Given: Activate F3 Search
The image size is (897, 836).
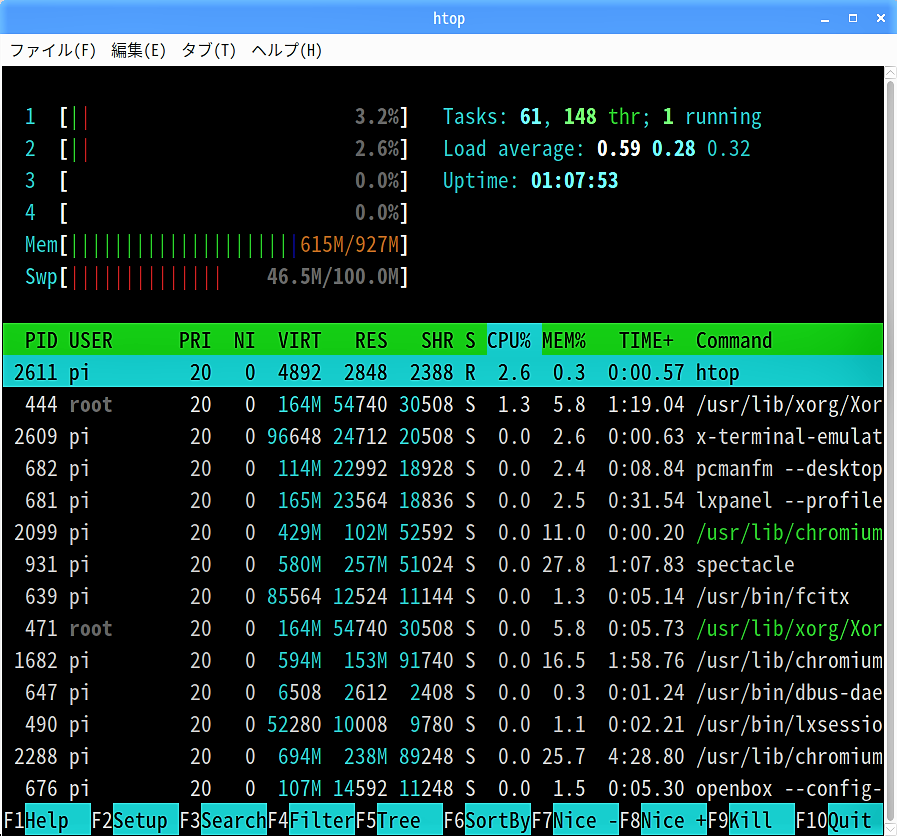Looking at the screenshot, I should [223, 821].
